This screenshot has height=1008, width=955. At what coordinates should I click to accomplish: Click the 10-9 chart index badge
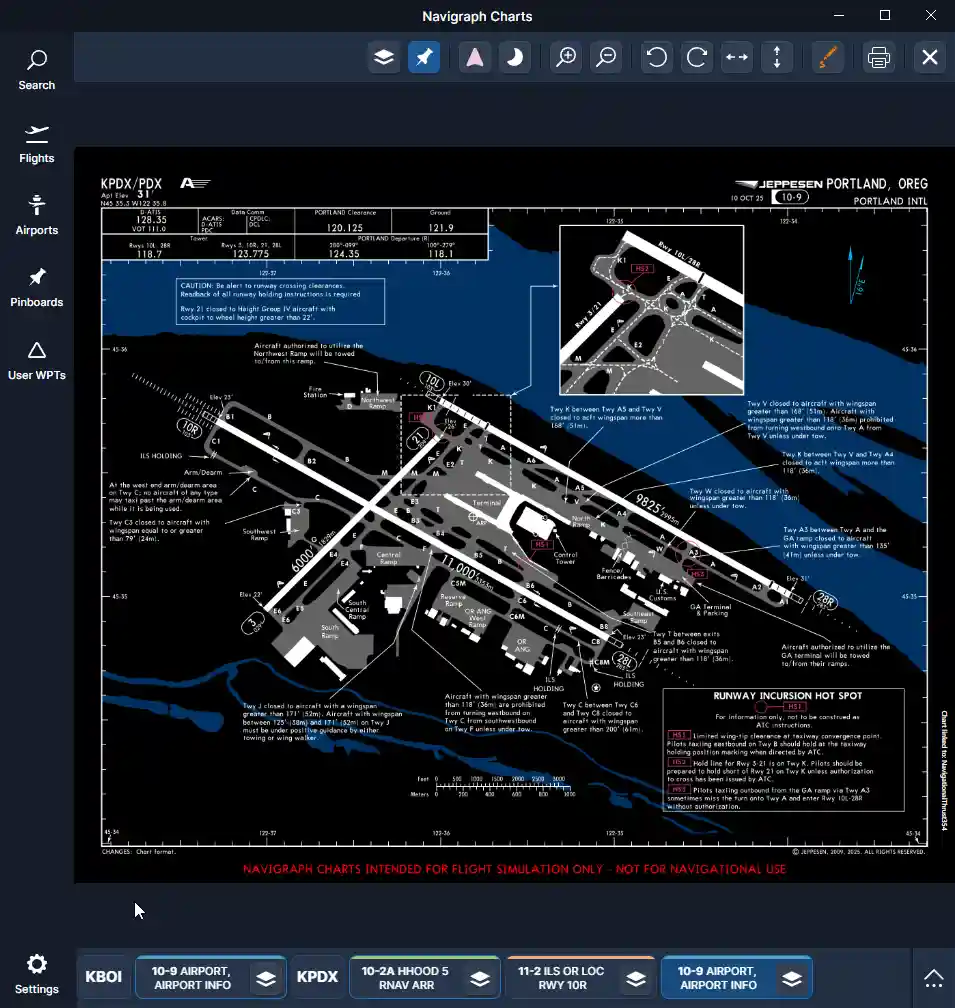coord(790,197)
